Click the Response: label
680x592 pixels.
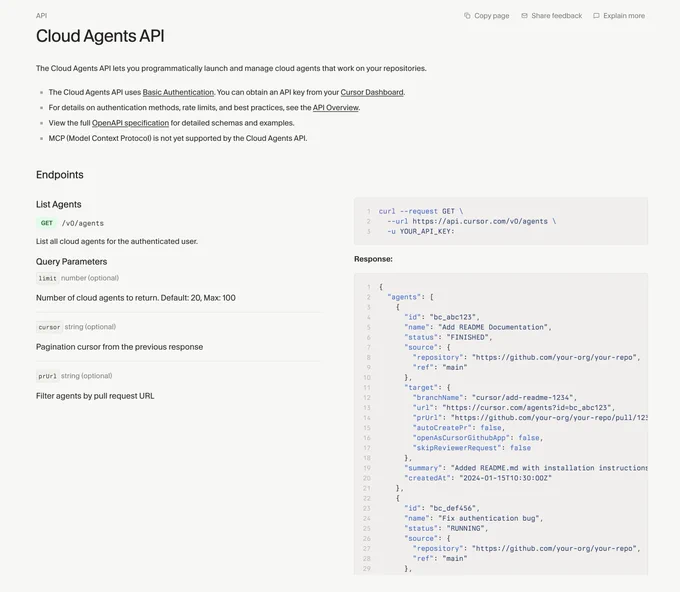click(373, 259)
